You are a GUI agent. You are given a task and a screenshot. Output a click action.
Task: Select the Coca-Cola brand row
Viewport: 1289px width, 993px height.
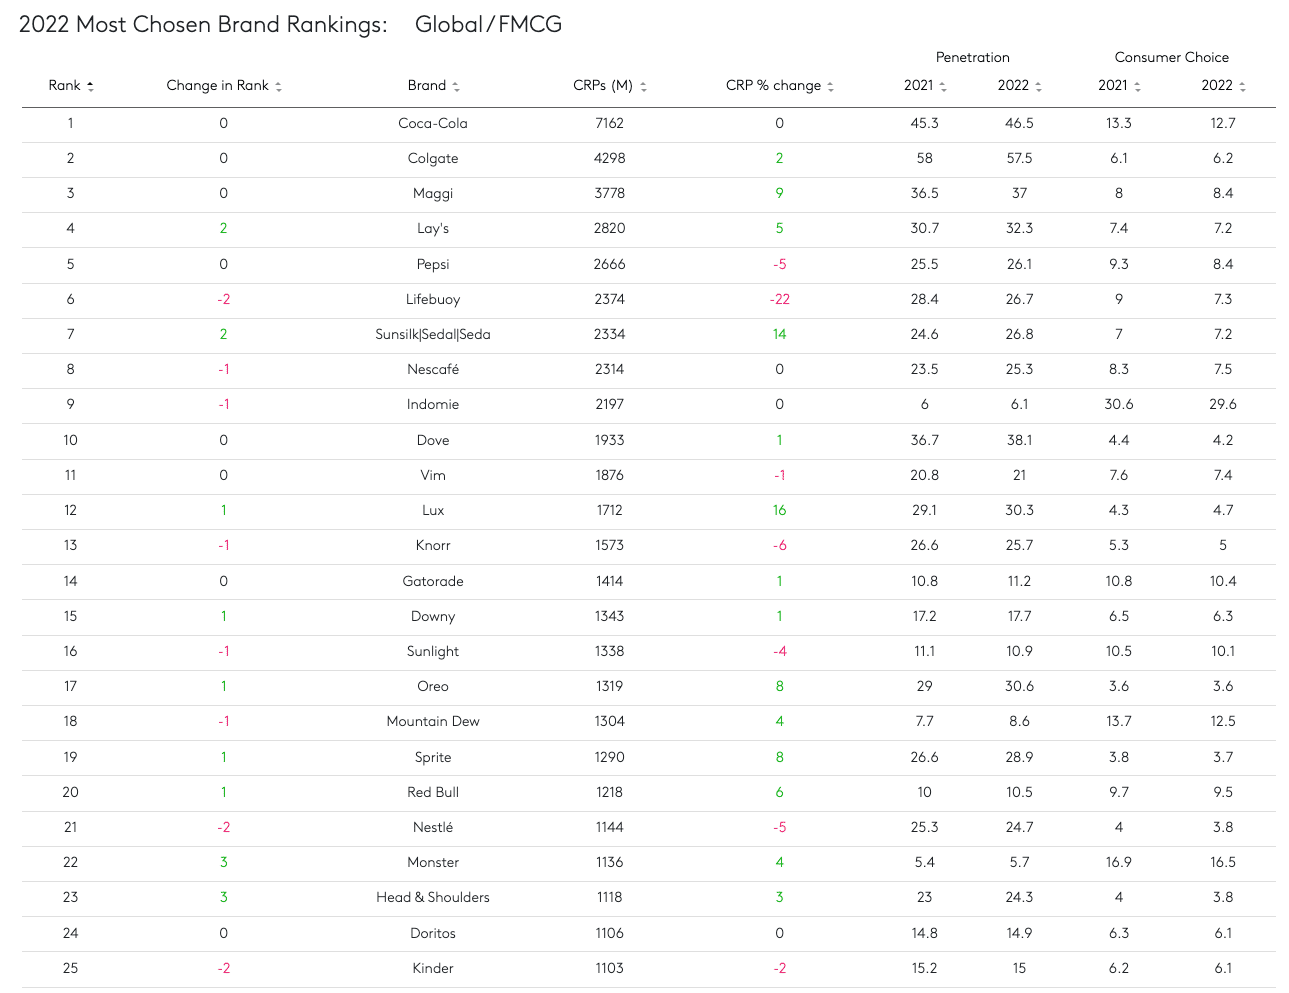(x=649, y=124)
